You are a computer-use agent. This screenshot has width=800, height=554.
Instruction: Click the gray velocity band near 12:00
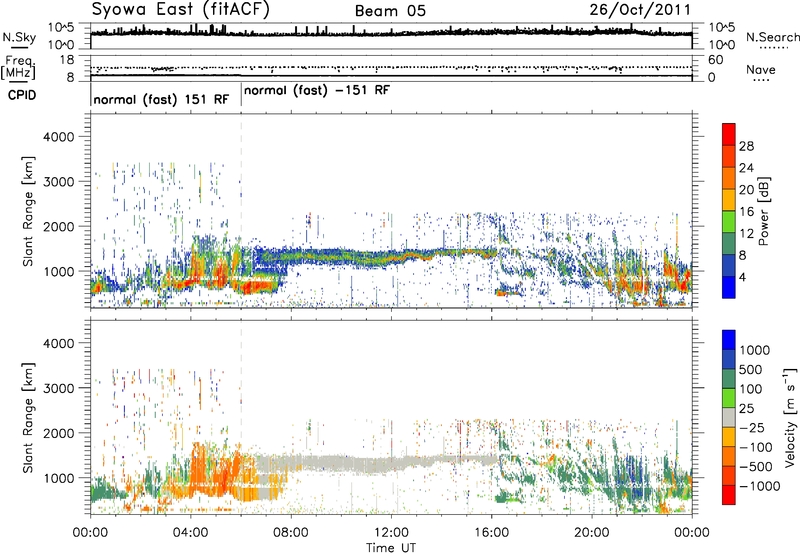(391, 465)
